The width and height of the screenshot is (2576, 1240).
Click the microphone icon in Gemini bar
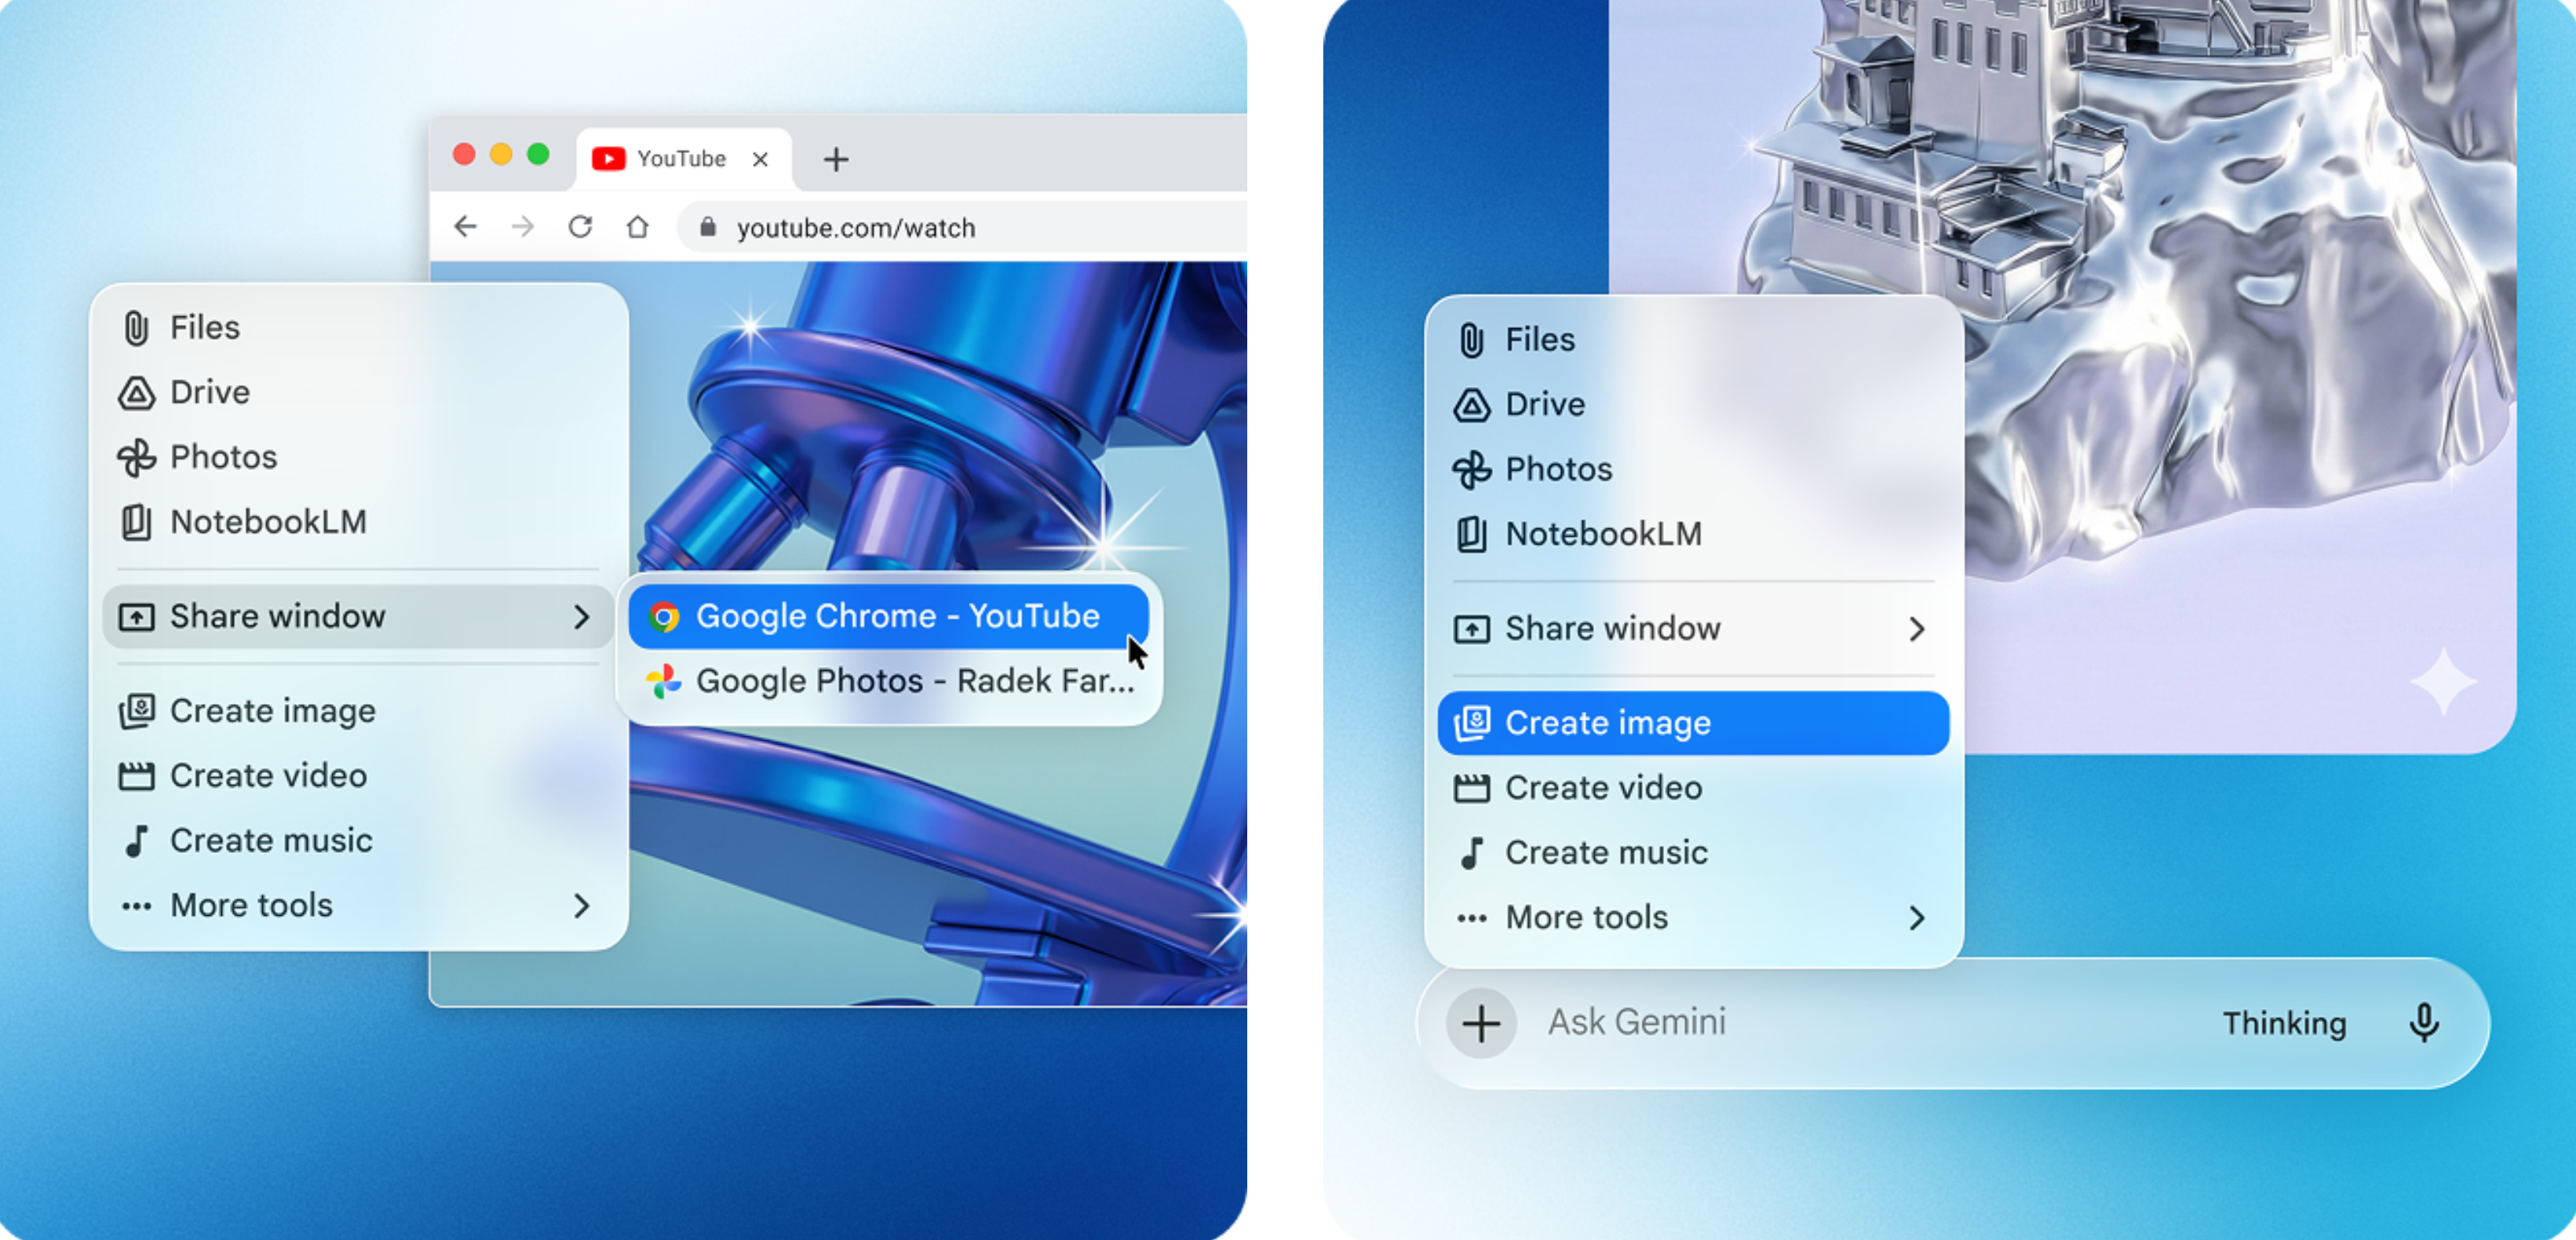pos(2423,1022)
